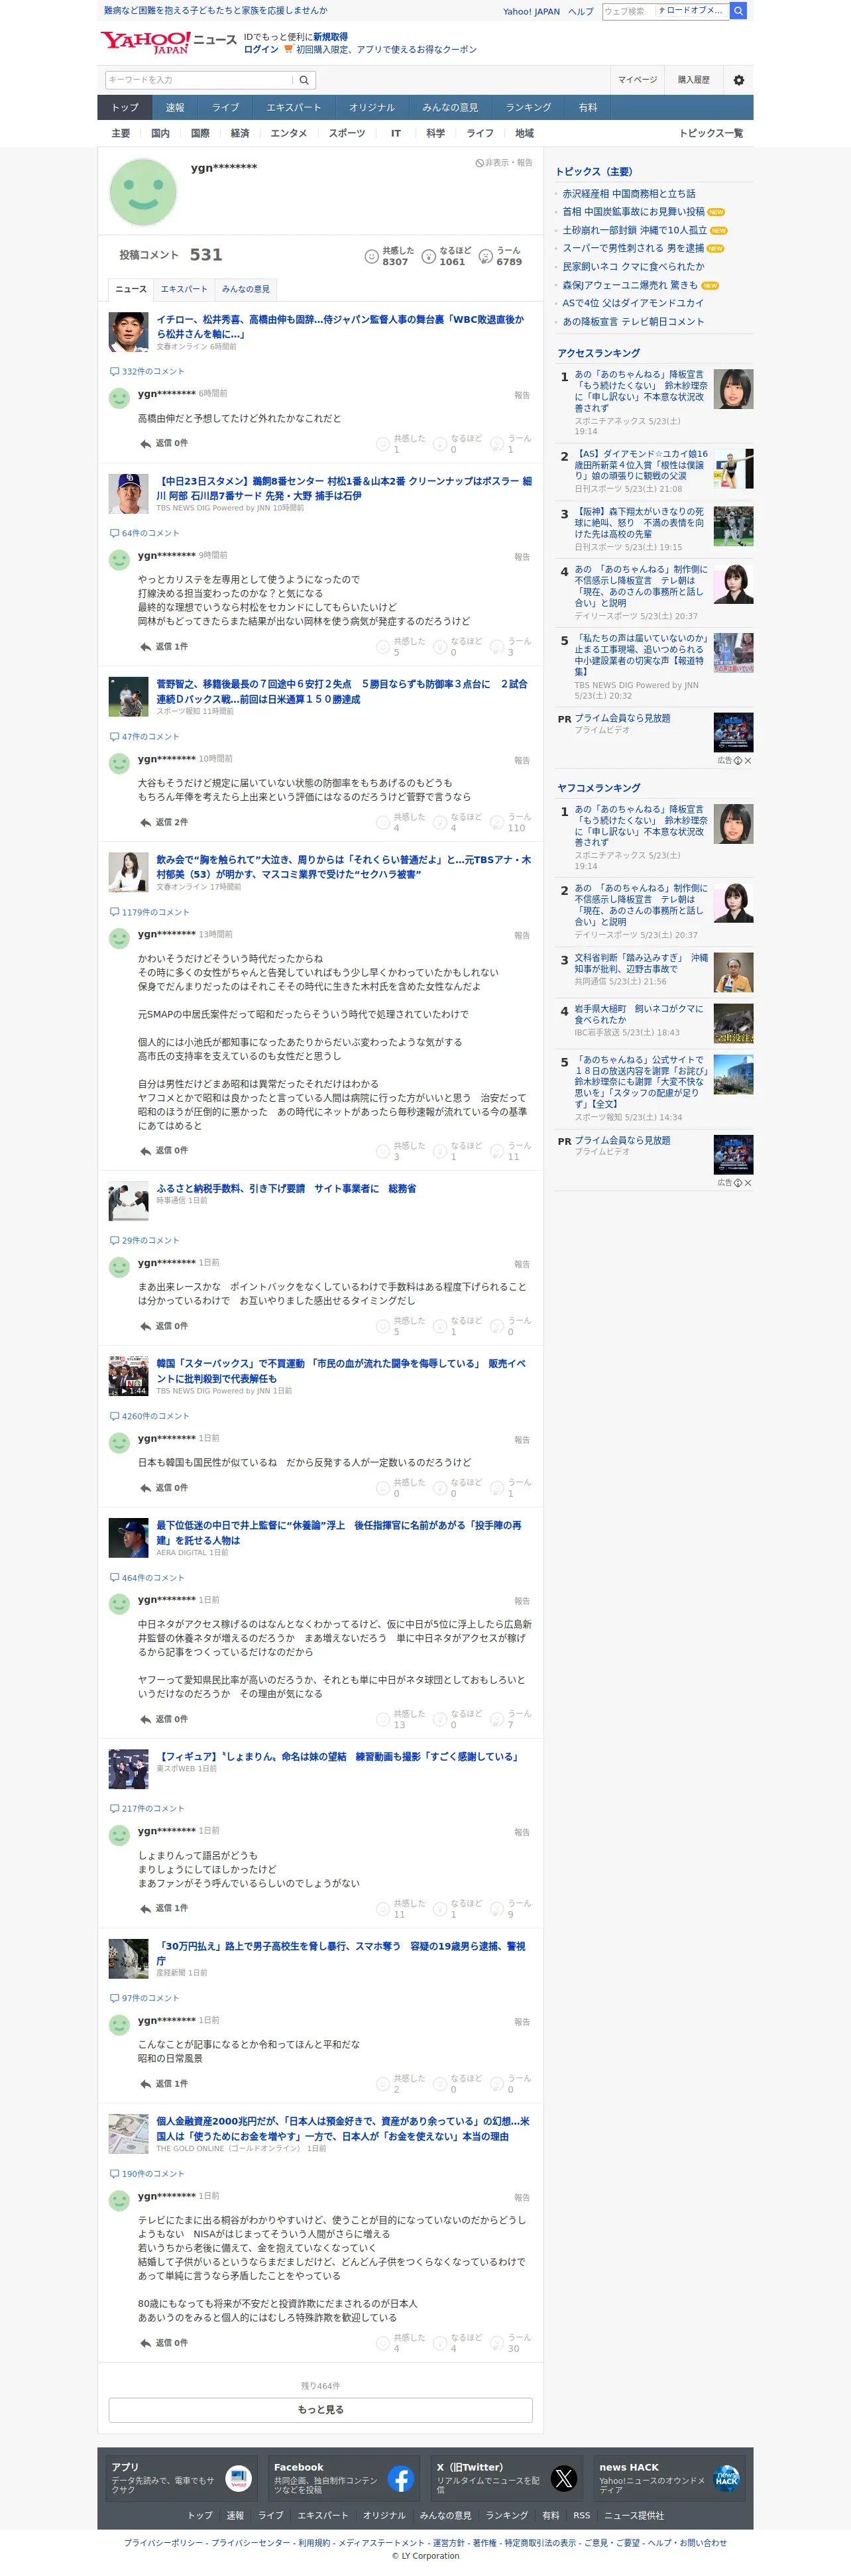Click なるほど icon on やっとカリステ comment
Image resolution: width=851 pixels, height=2576 pixels.
click(440, 646)
